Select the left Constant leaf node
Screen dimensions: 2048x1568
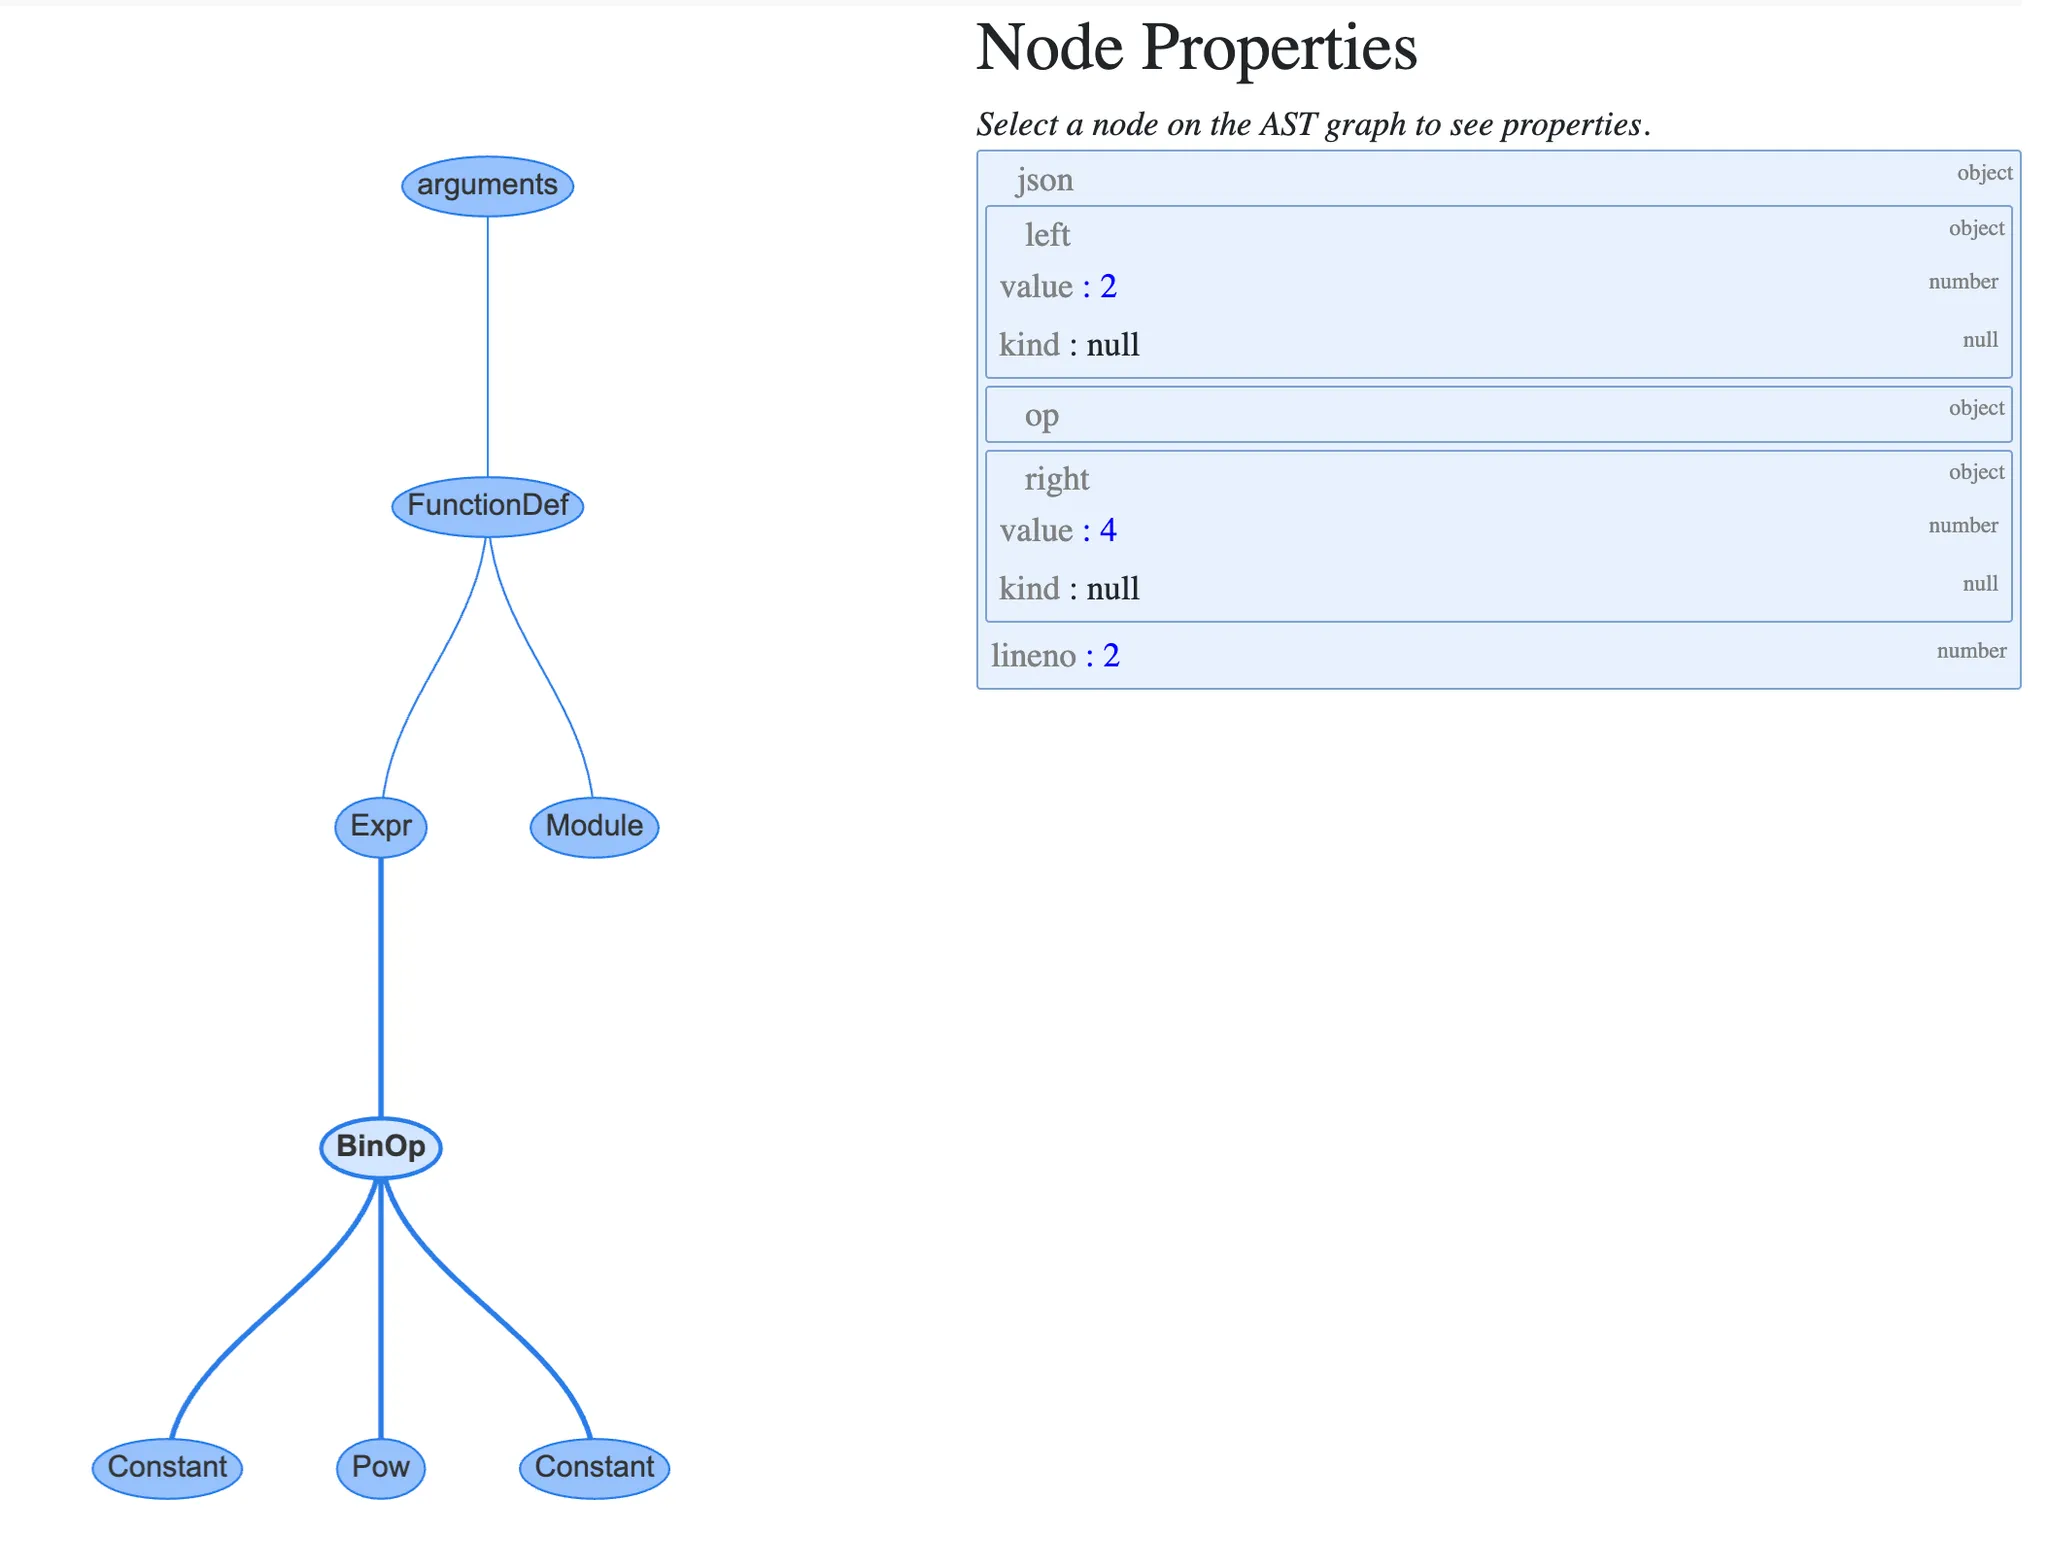point(167,1467)
